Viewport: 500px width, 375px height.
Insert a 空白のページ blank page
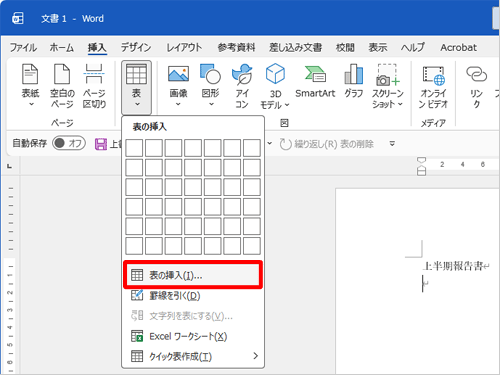(62, 86)
